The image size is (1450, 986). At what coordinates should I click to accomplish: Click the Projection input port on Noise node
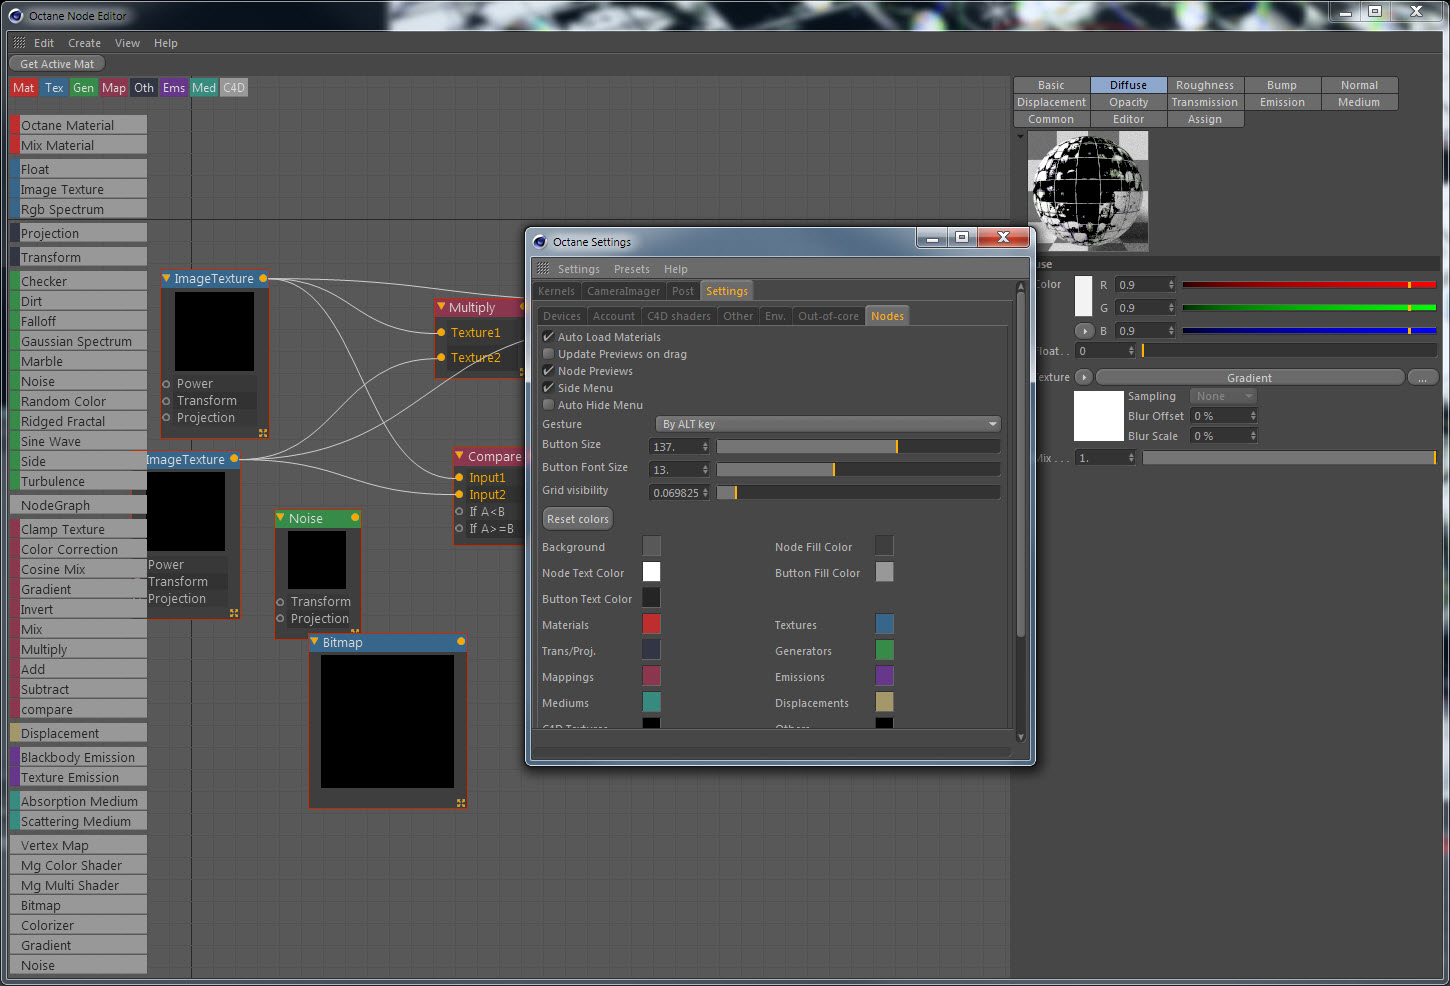[280, 619]
